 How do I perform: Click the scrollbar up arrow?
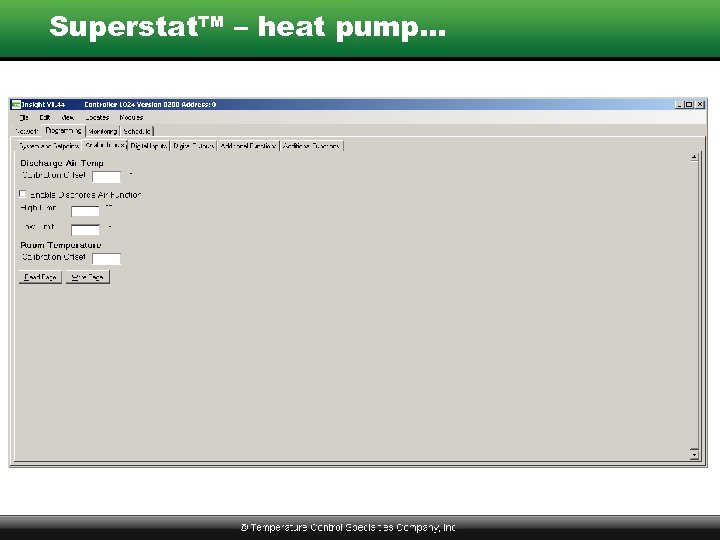(x=694, y=158)
